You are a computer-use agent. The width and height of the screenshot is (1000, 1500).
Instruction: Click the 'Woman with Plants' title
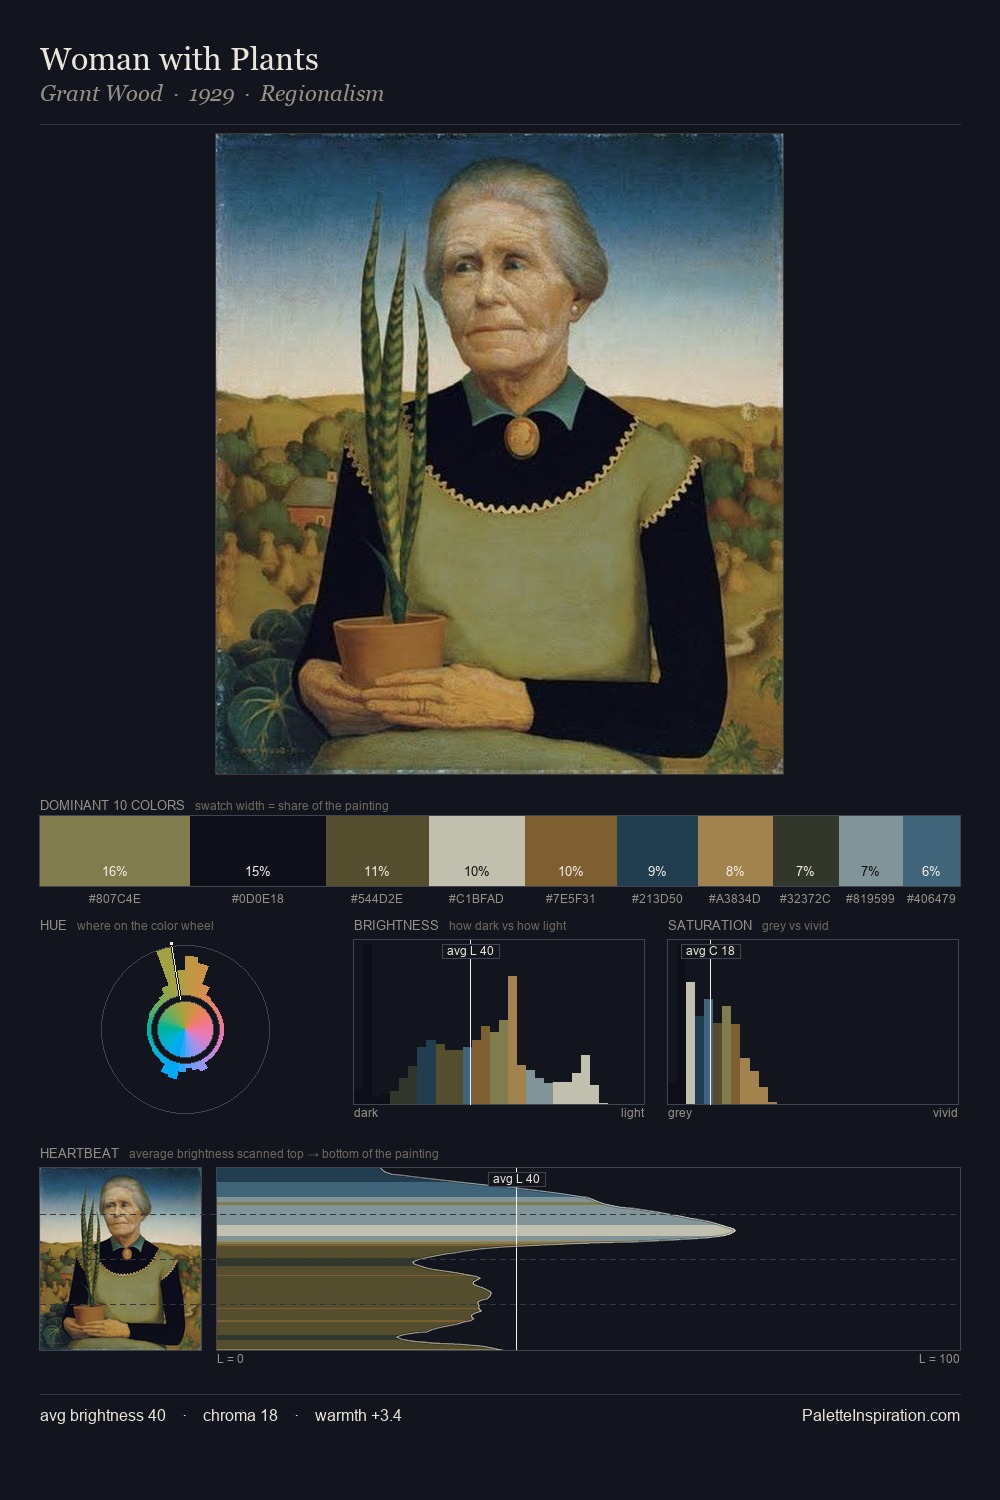point(179,59)
